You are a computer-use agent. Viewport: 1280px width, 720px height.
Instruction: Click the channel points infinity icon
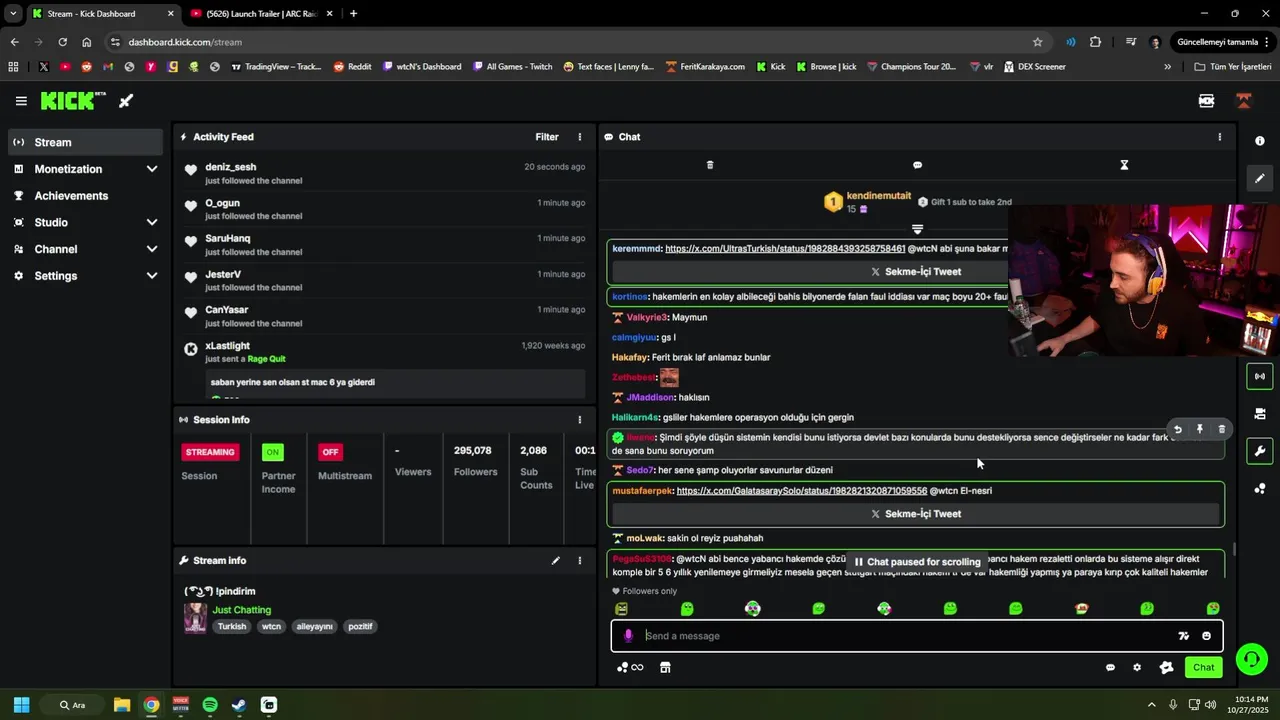point(630,667)
